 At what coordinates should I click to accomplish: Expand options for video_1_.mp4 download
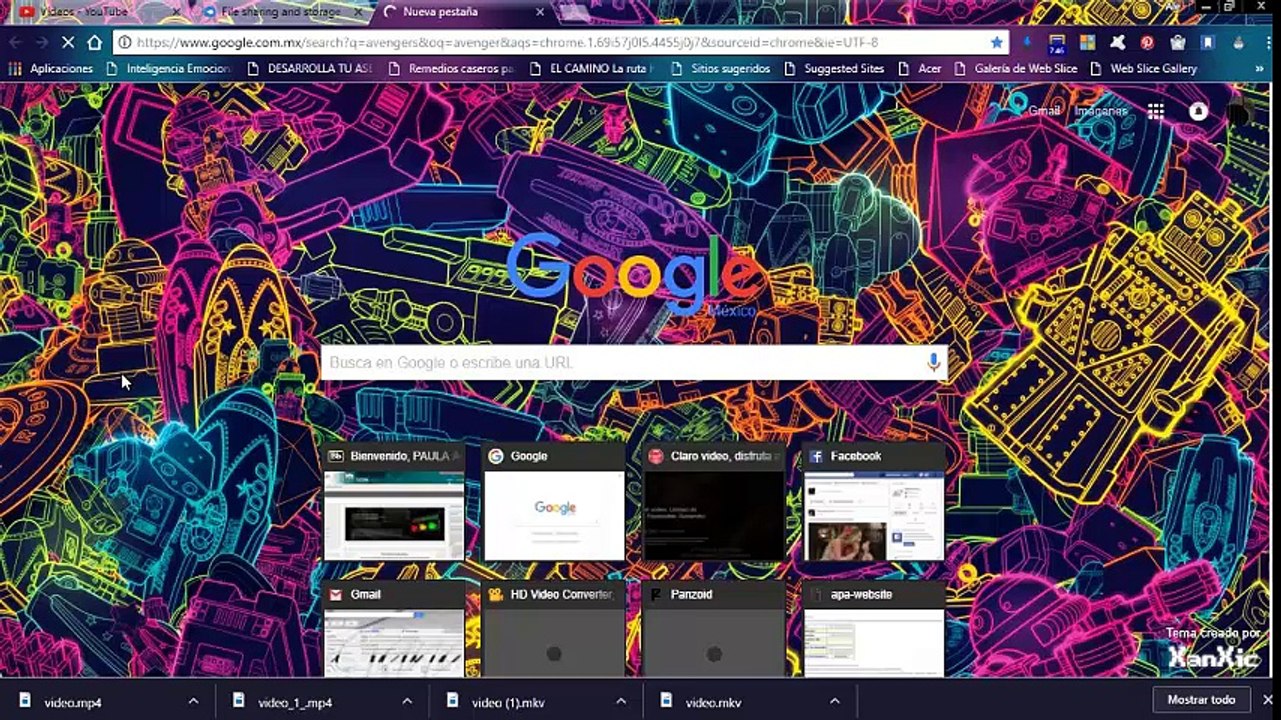pos(407,701)
